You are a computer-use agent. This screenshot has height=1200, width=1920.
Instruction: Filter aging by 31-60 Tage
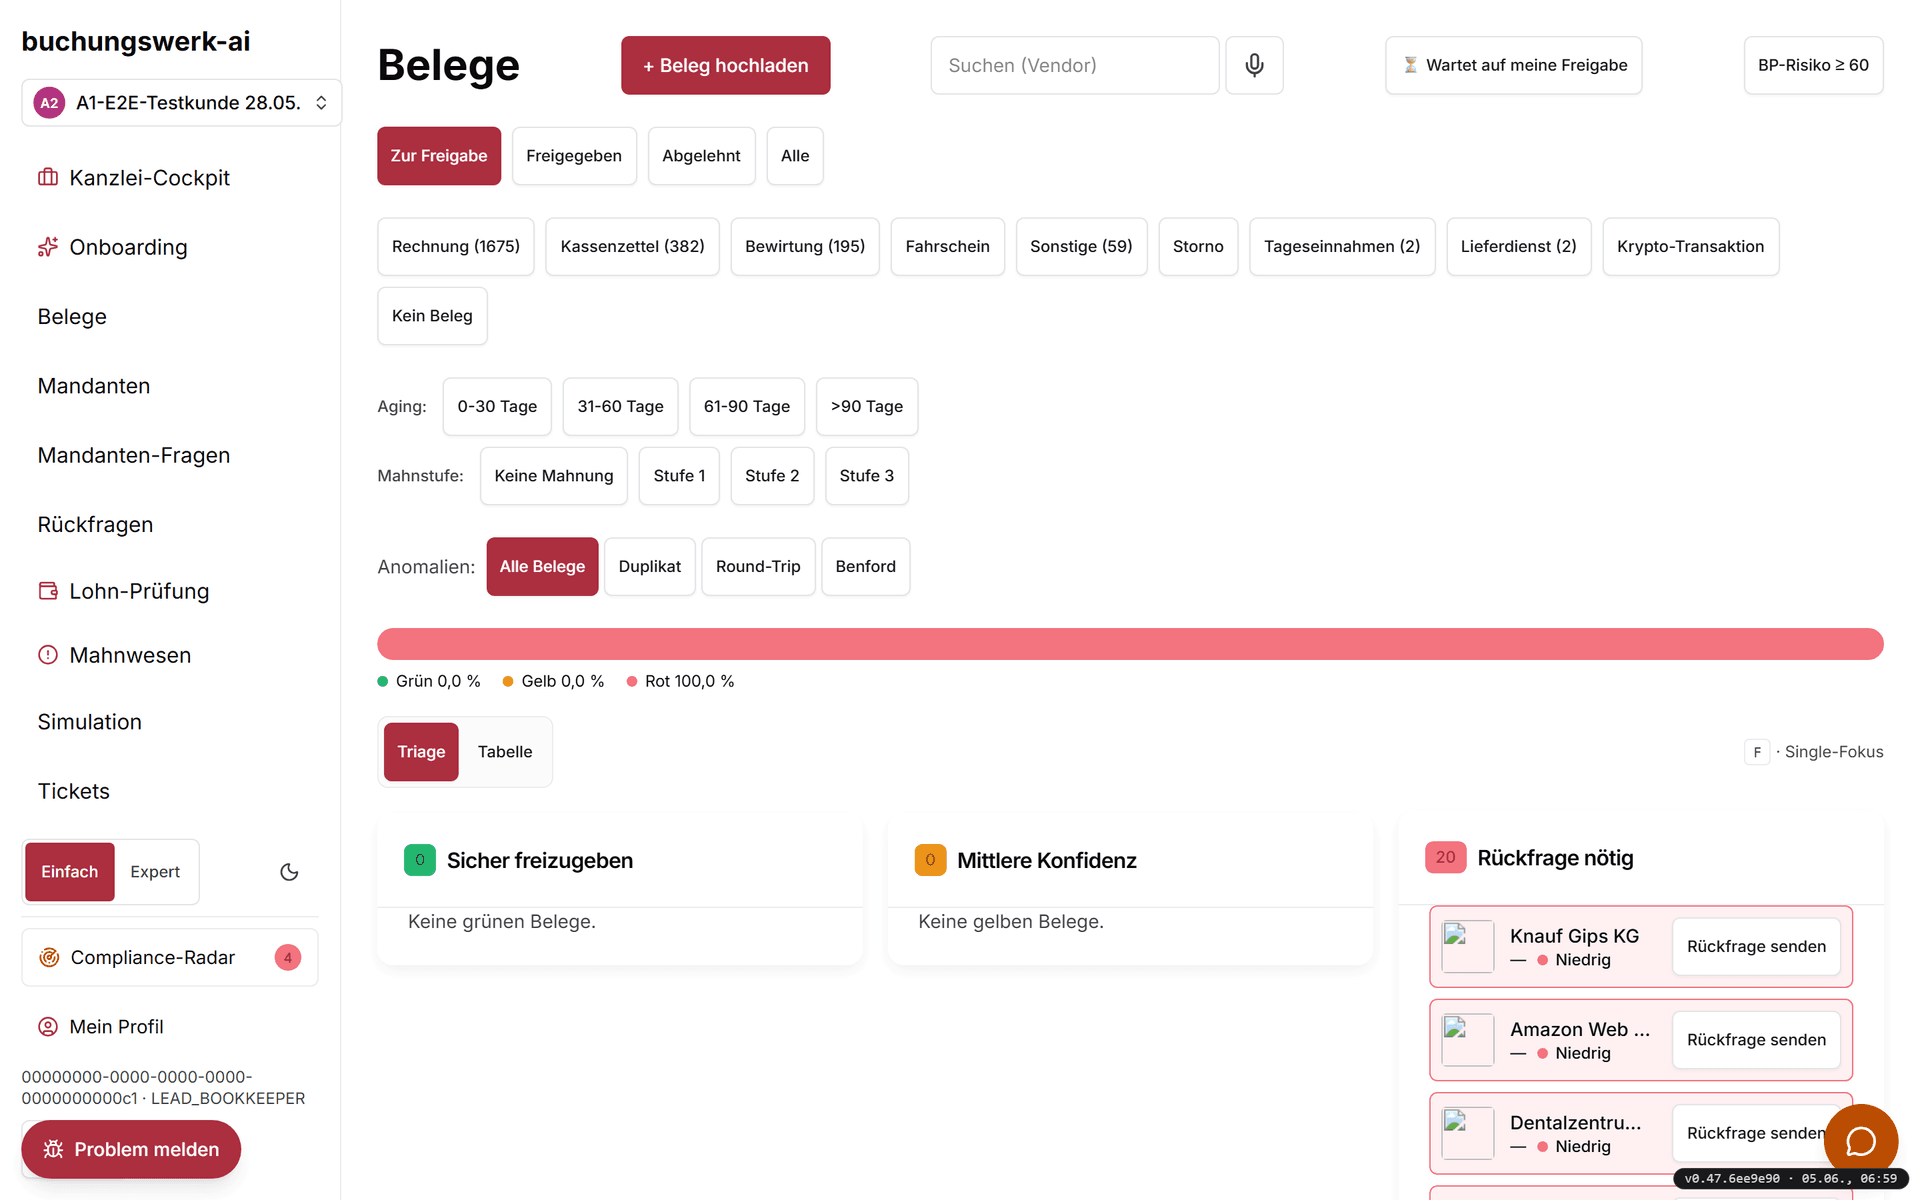pyautogui.click(x=620, y=407)
